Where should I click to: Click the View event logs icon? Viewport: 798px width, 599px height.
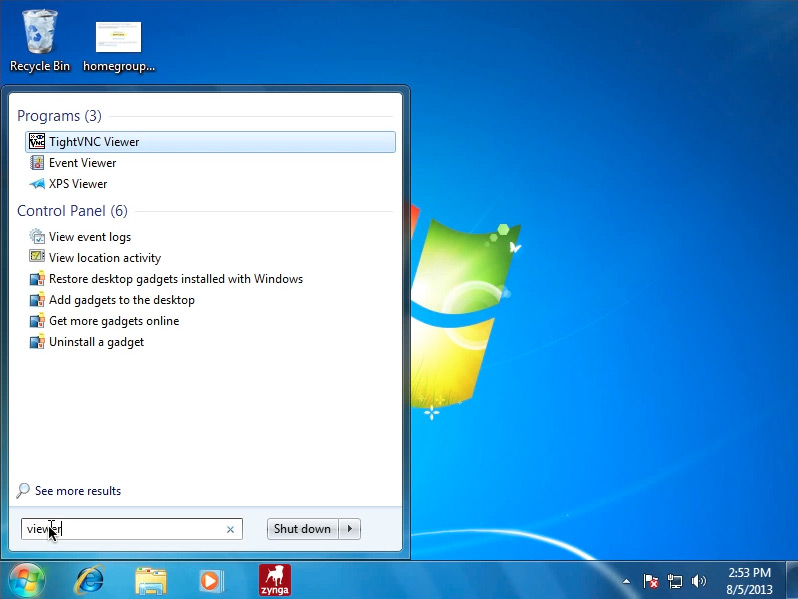pyautogui.click(x=37, y=236)
